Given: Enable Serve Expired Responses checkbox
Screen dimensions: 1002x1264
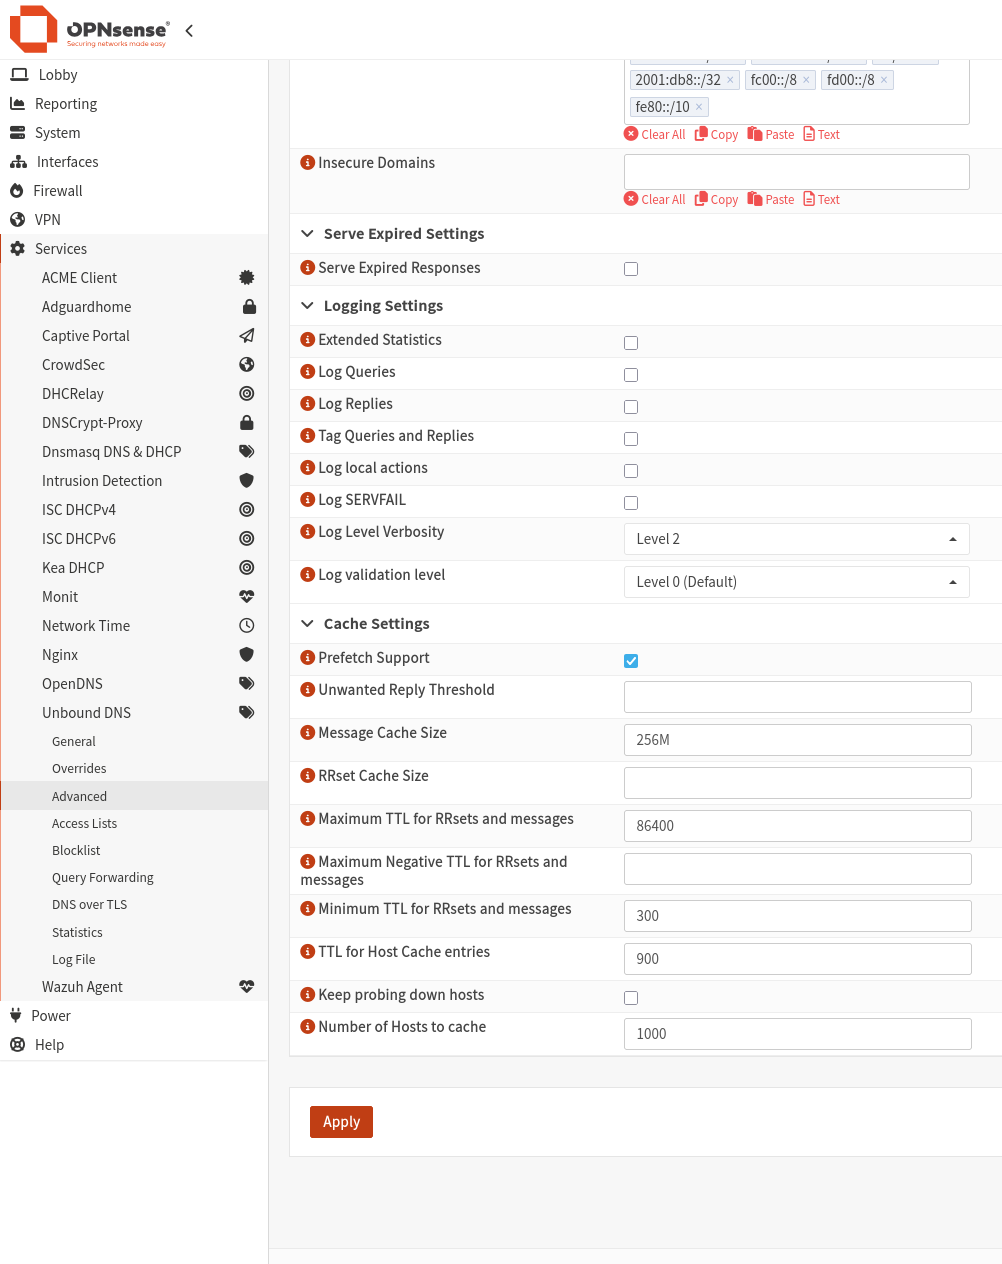Looking at the screenshot, I should click(x=631, y=269).
